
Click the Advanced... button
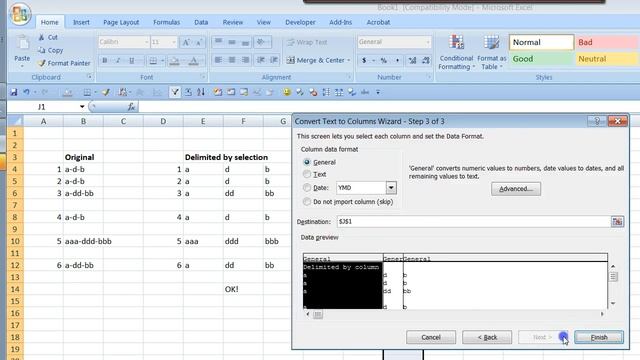(516, 189)
